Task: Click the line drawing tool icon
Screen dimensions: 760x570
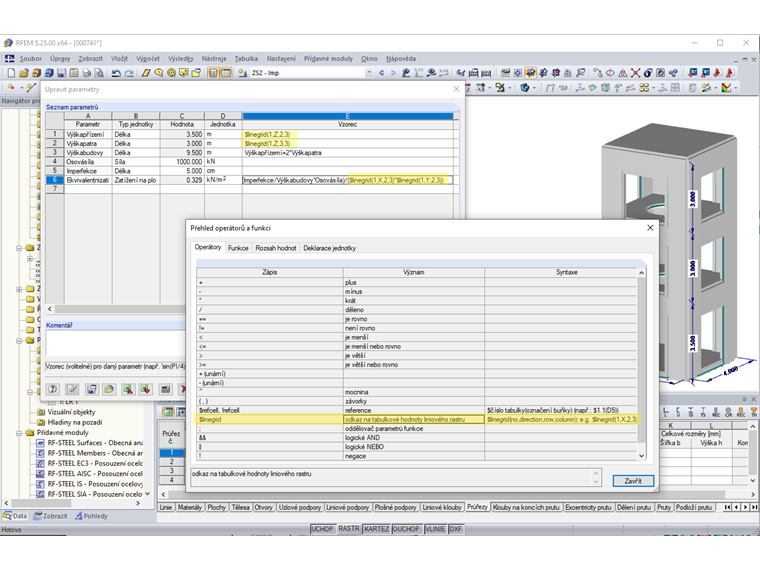Action: 32,88
